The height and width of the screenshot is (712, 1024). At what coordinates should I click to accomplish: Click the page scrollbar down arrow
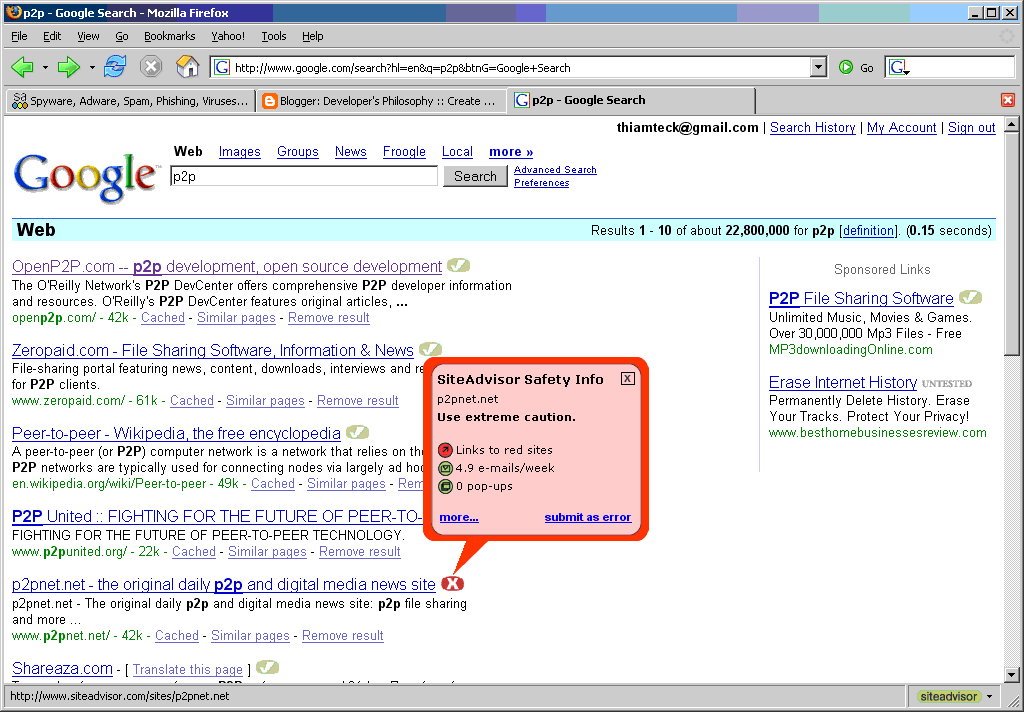click(1012, 675)
